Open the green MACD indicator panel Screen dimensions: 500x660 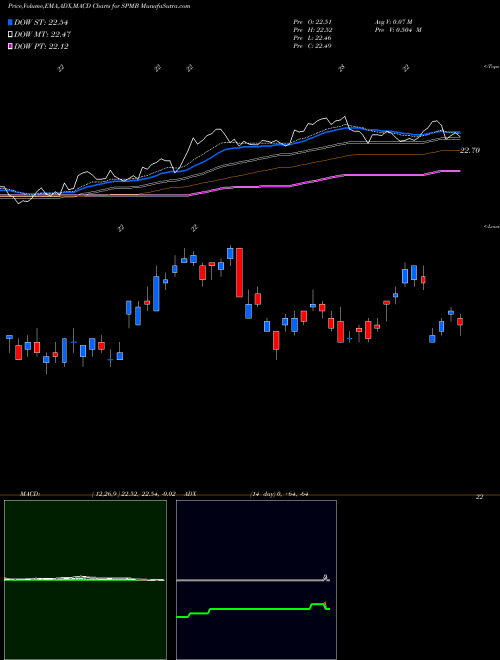click(85, 580)
